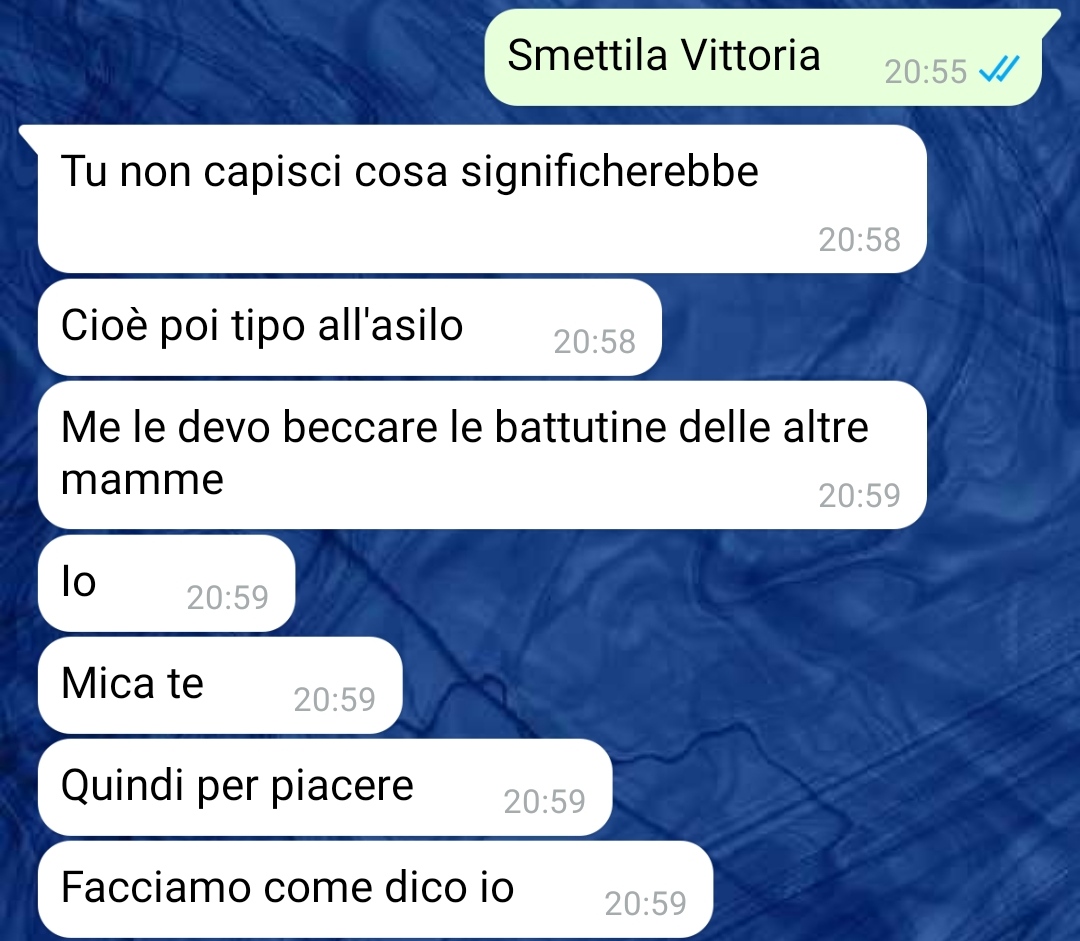Click the 20:59 timestamp beside 'Quindi per piacere'
The height and width of the screenshot is (941, 1080).
pyautogui.click(x=544, y=801)
